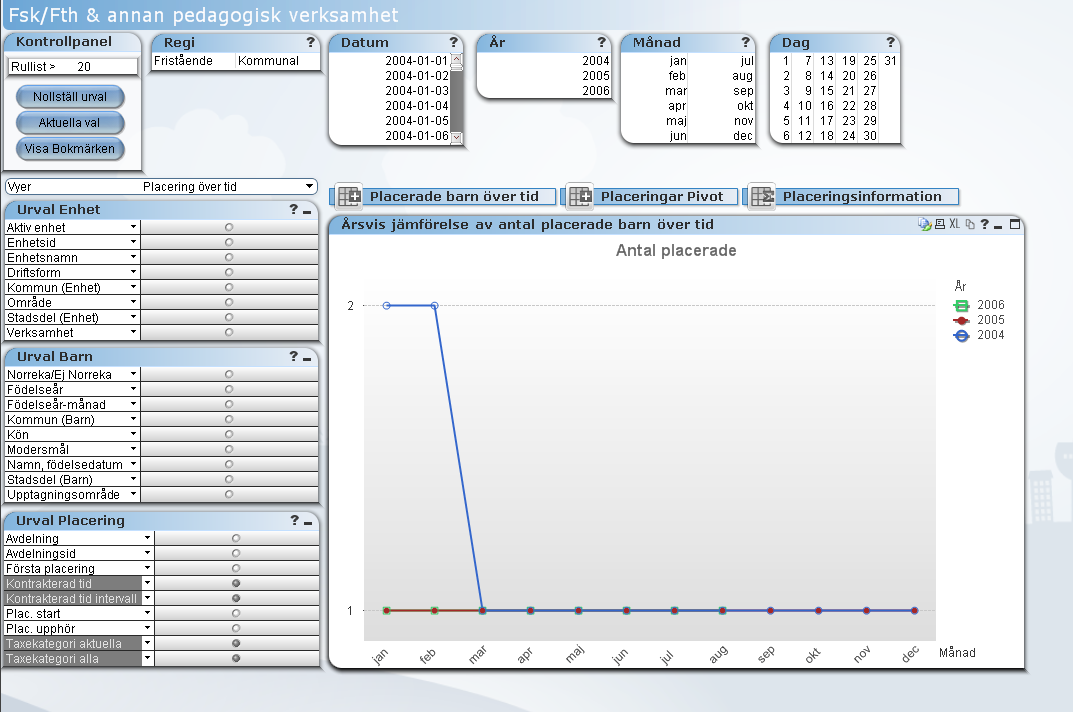Image resolution: width=1073 pixels, height=712 pixels.
Task: Expand the Upptagningsområde dropdown
Action: 133,494
